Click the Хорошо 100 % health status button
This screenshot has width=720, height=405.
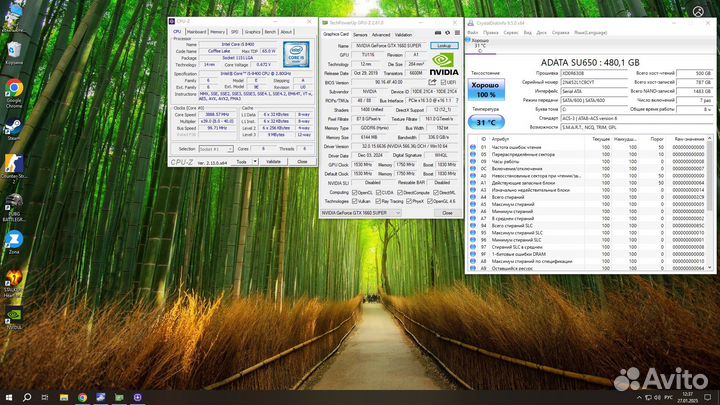[486, 90]
